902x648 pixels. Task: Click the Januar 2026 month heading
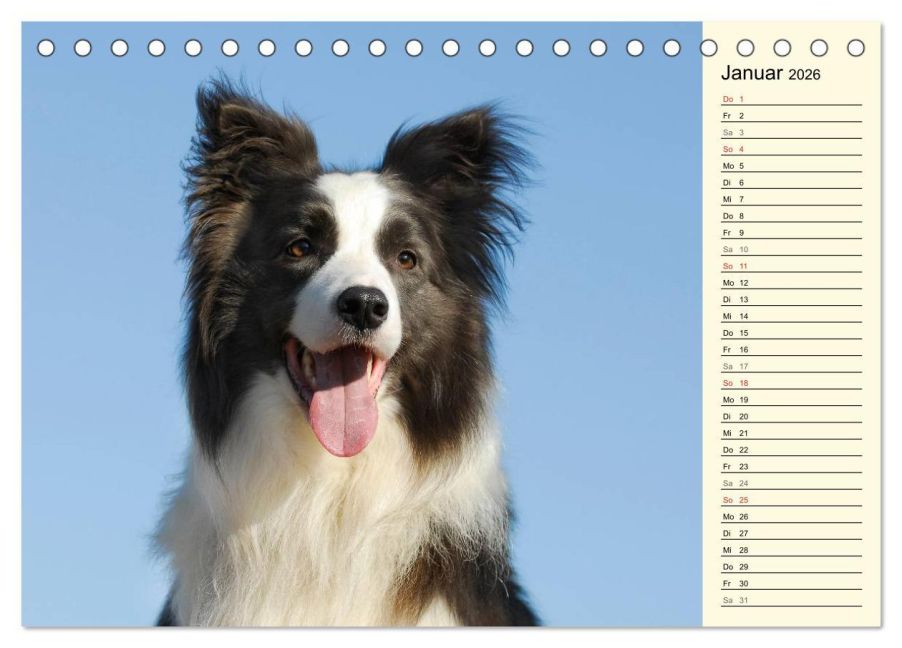click(x=770, y=73)
